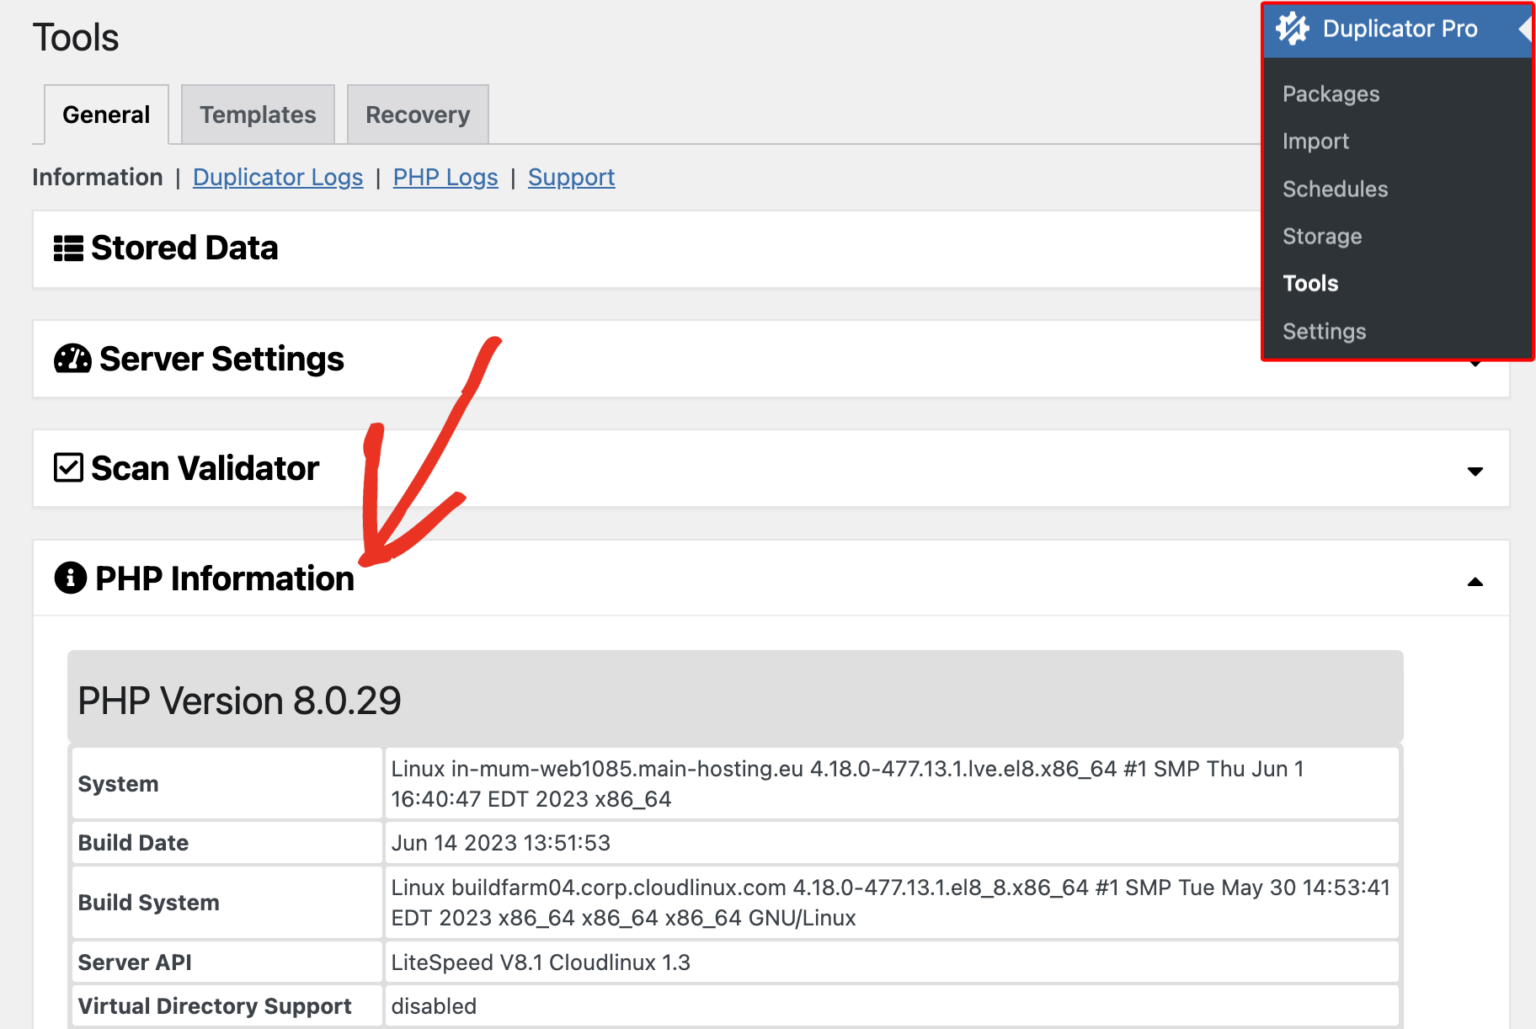Open Settings in the Duplicator Pro menu
The height and width of the screenshot is (1029, 1536).
[1324, 330]
